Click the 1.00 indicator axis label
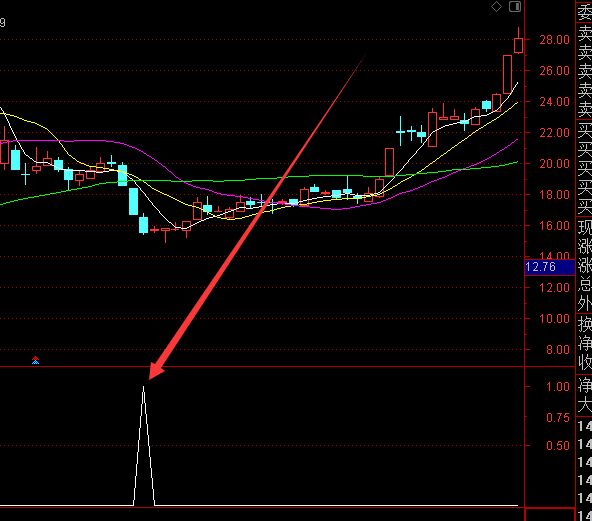 coord(558,387)
